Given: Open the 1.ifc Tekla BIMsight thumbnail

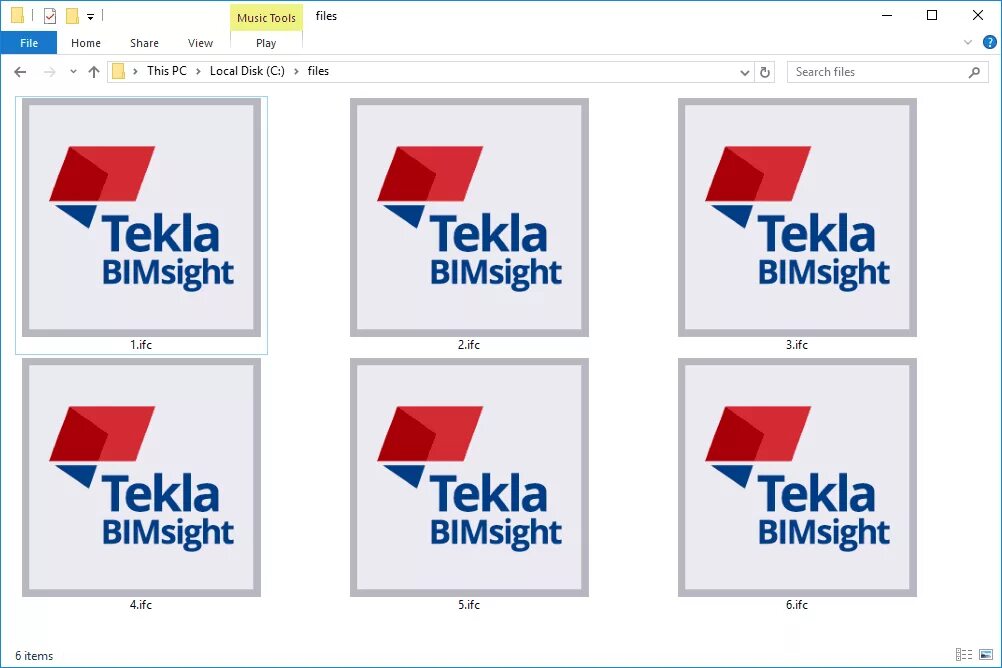Looking at the screenshot, I should pyautogui.click(x=141, y=217).
